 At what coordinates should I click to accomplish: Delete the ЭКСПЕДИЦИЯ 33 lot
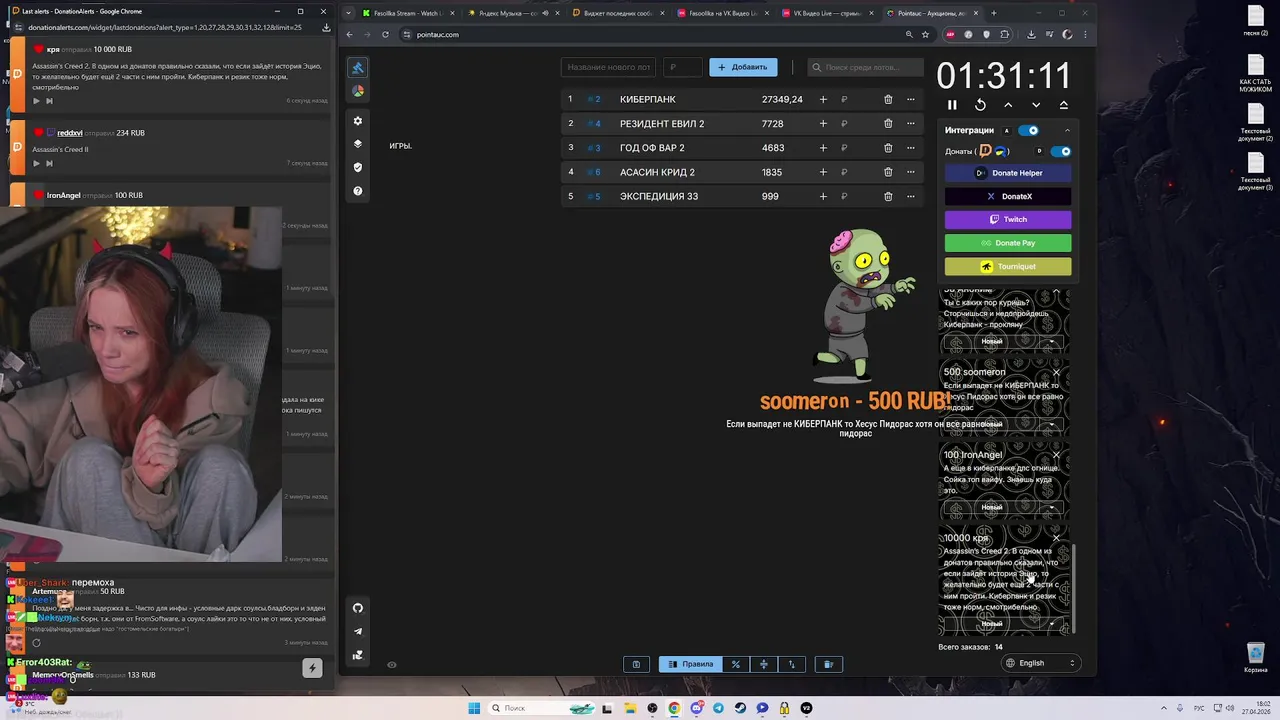(x=888, y=196)
